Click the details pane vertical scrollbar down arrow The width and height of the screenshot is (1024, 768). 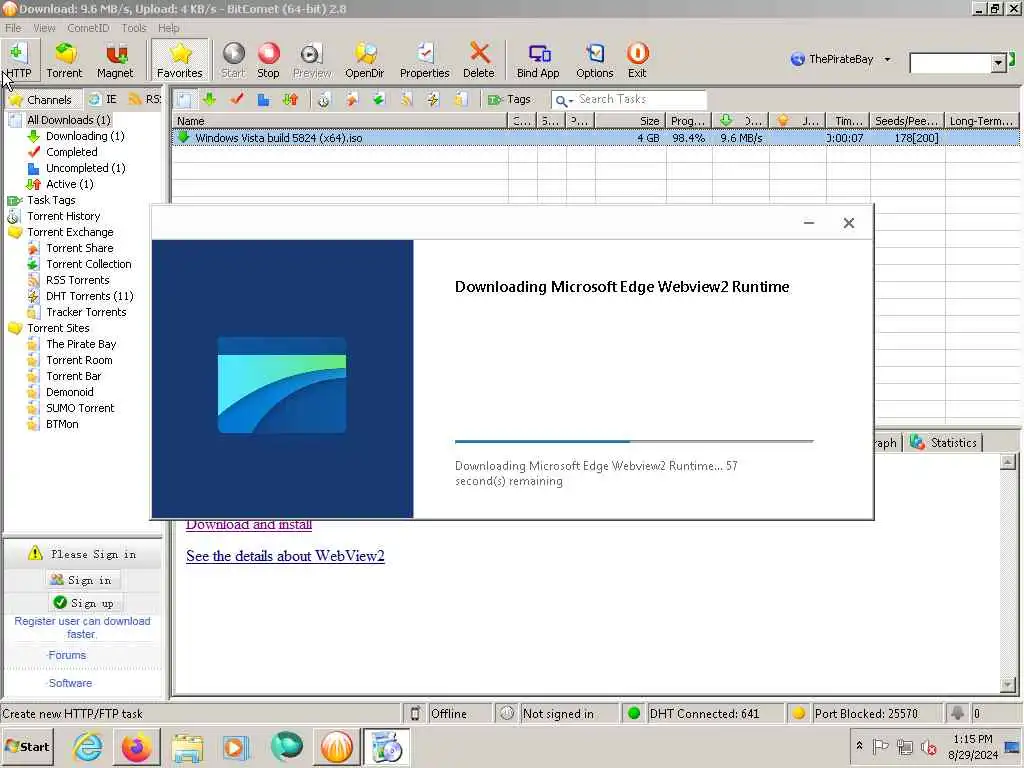tap(1008, 684)
